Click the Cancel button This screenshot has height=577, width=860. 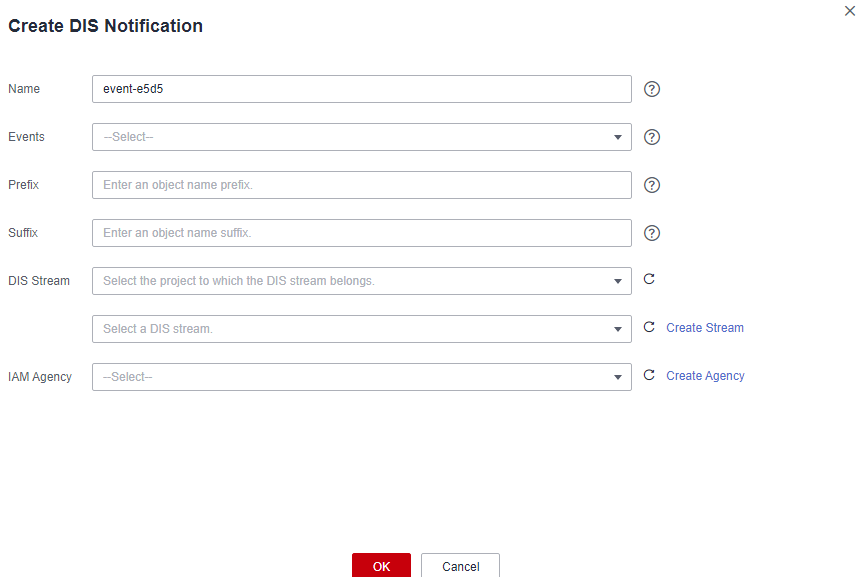(x=460, y=566)
